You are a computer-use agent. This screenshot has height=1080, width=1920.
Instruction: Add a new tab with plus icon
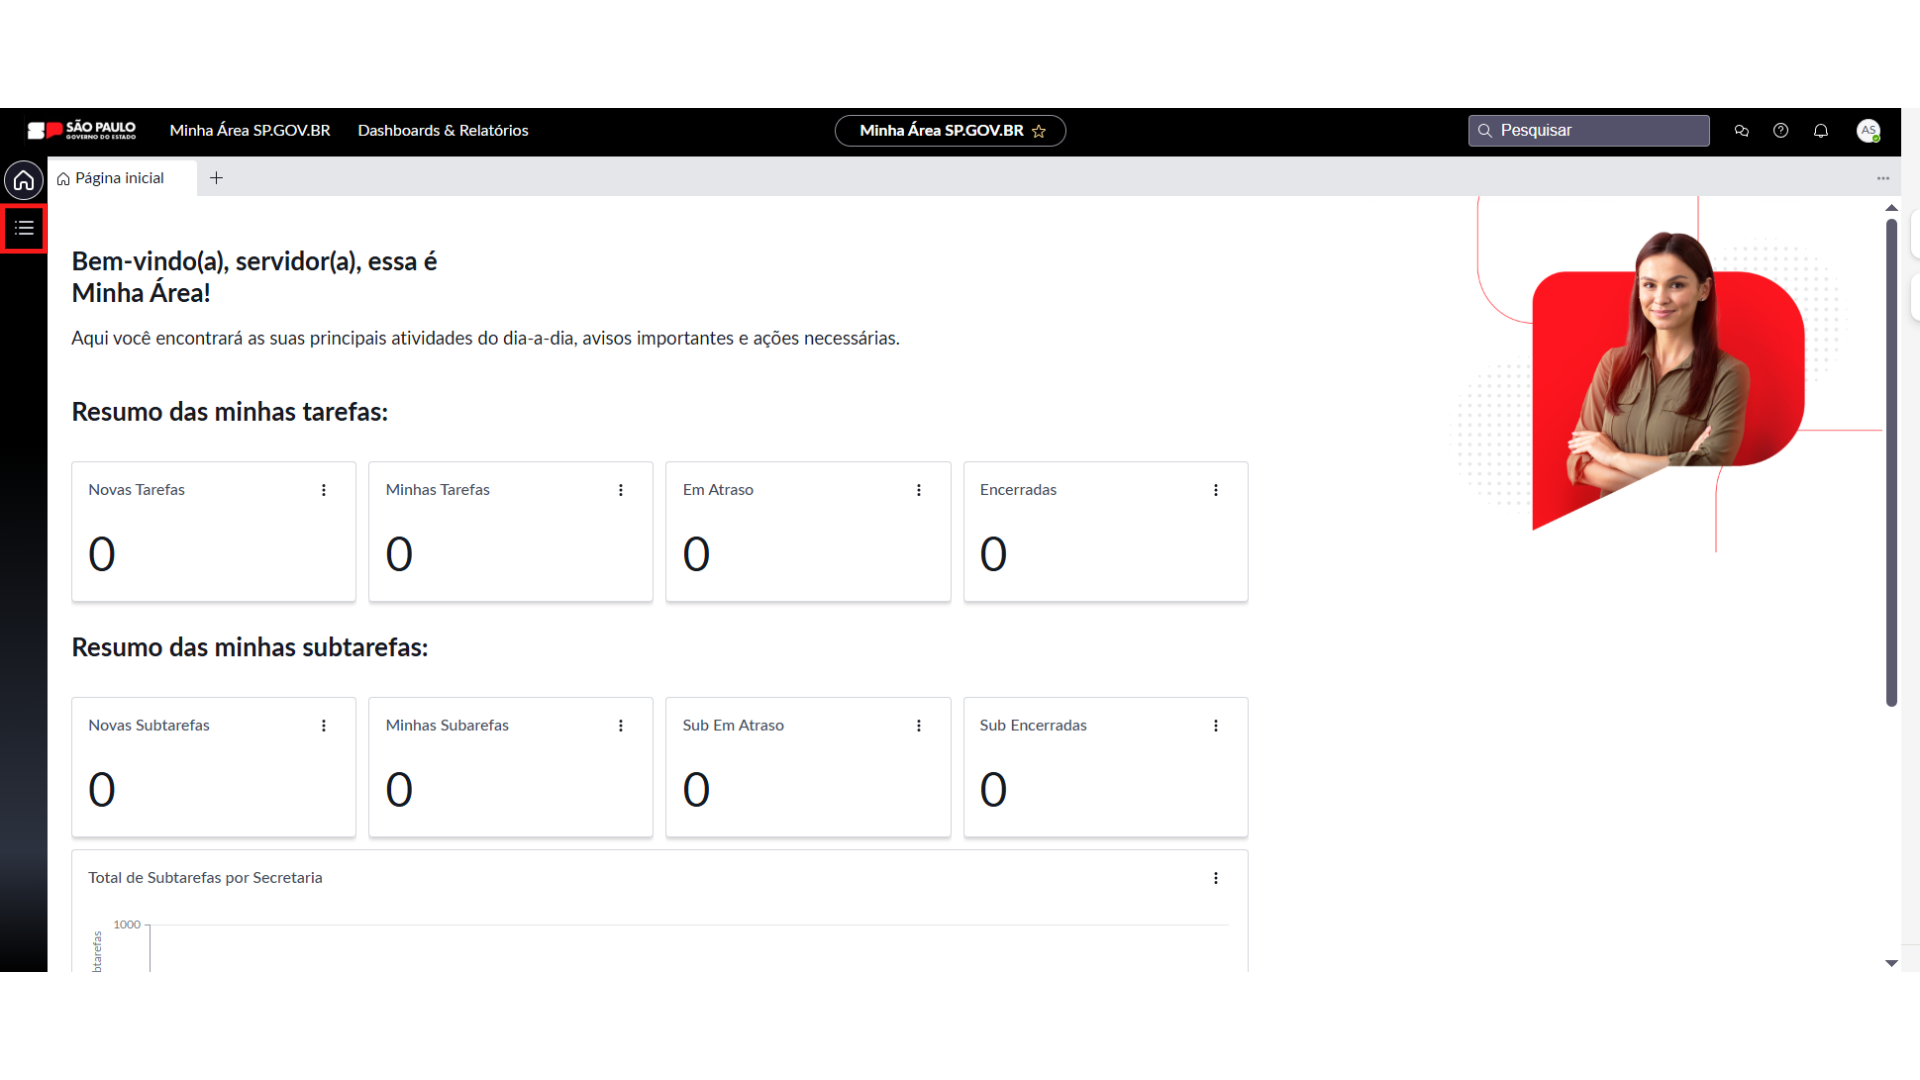tap(216, 178)
